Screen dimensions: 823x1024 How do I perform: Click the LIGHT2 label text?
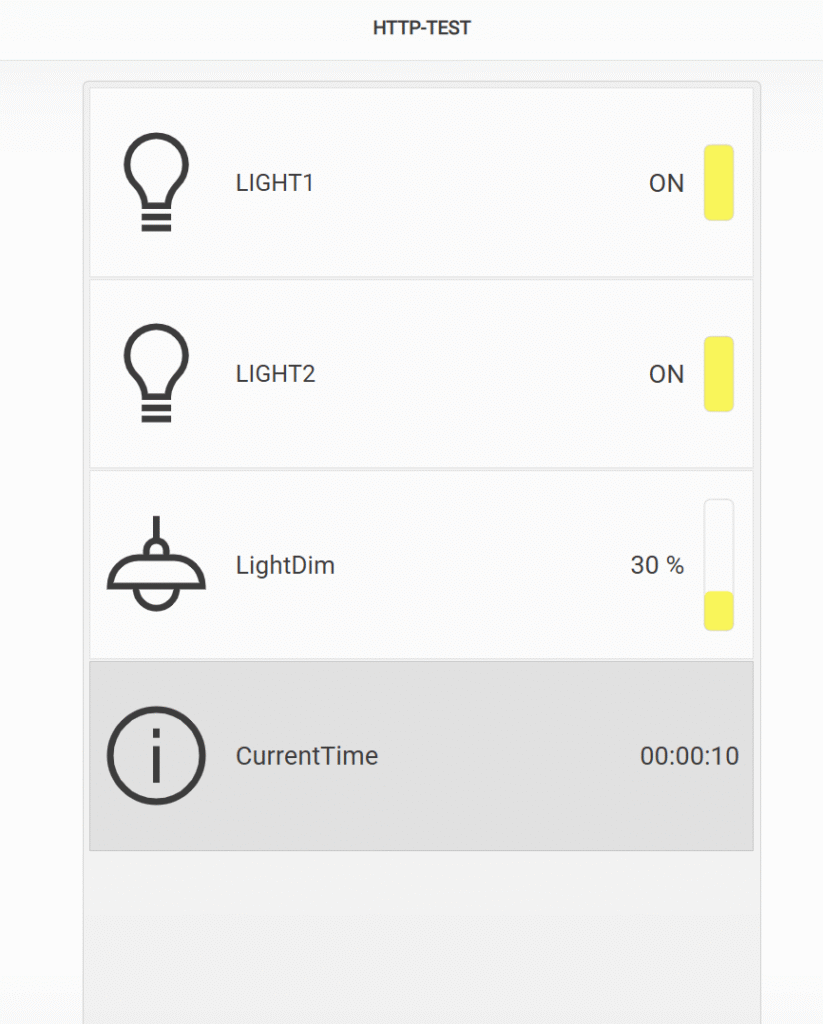pos(275,374)
